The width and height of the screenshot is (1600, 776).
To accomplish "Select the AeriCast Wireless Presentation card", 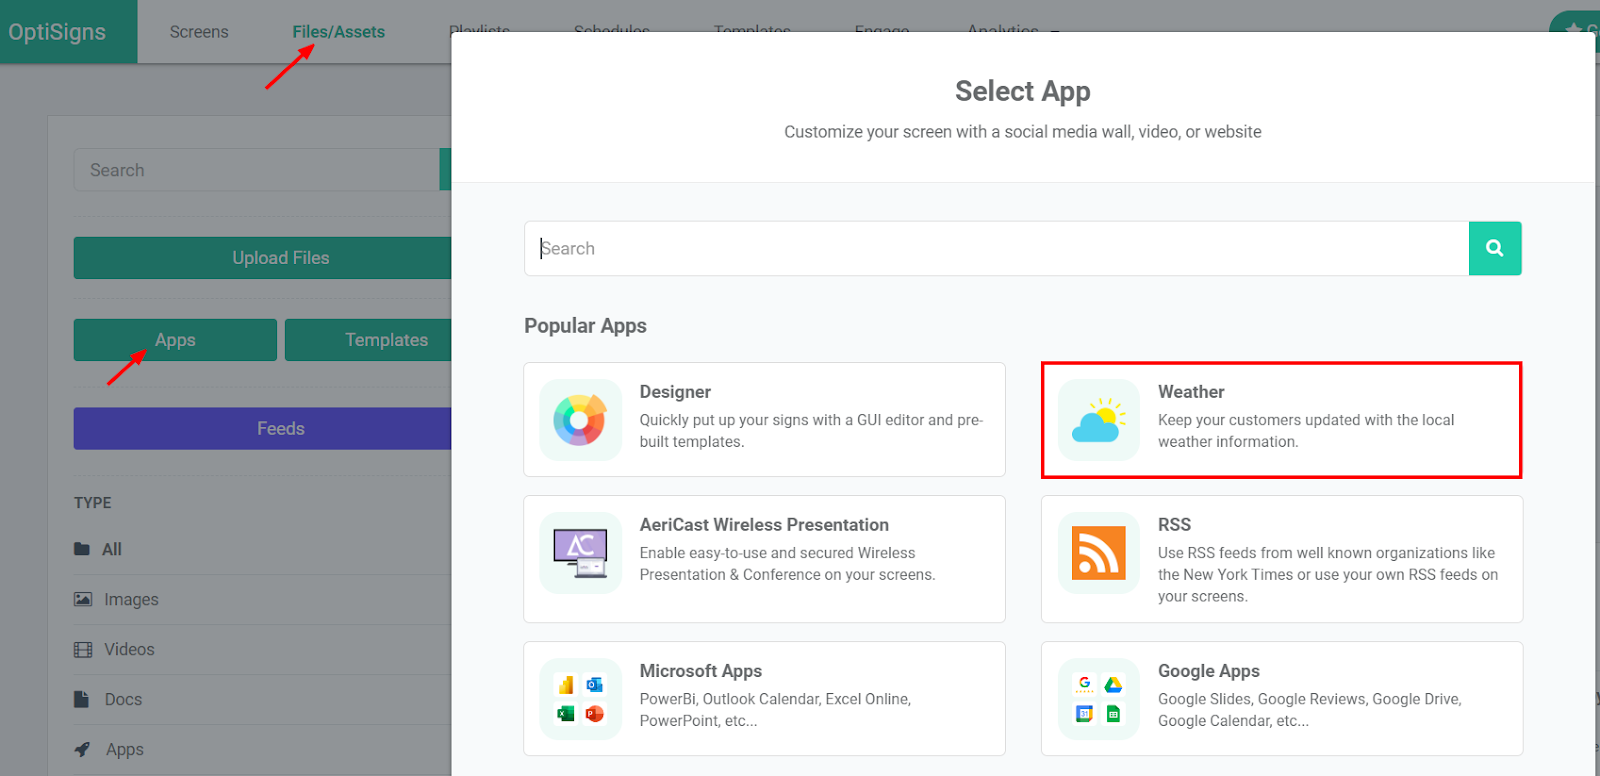I will [765, 559].
